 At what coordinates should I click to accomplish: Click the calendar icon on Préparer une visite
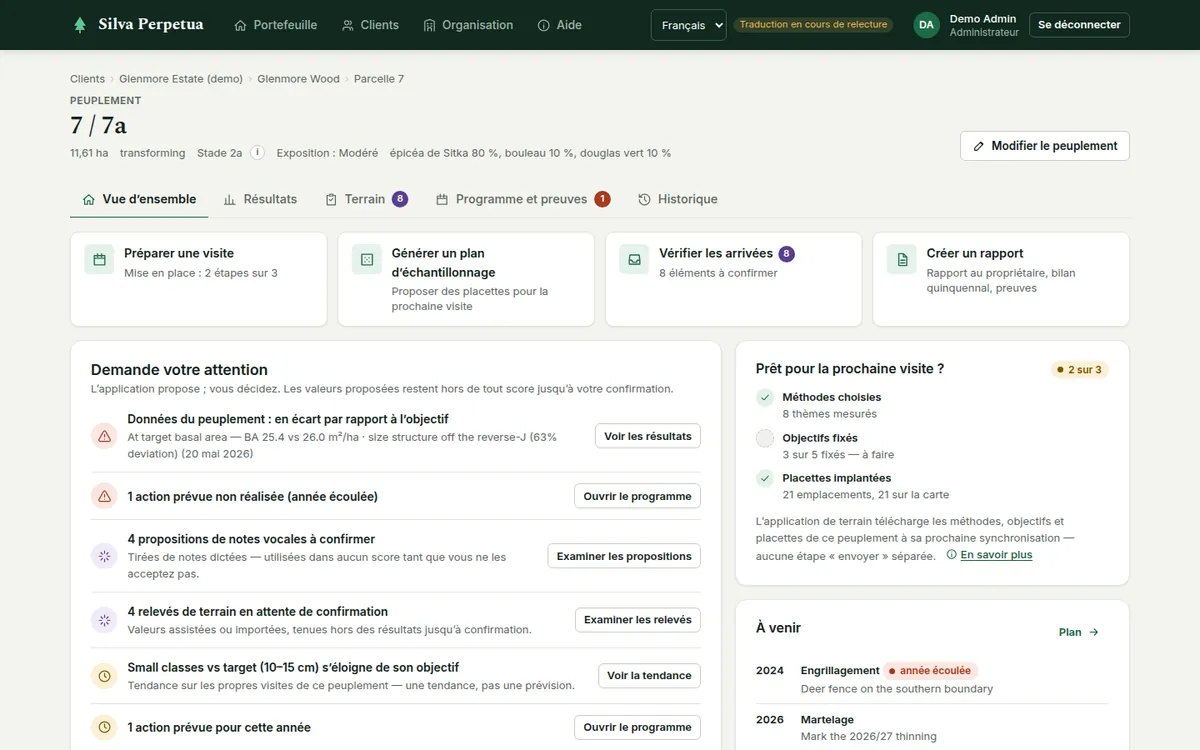tap(99, 260)
